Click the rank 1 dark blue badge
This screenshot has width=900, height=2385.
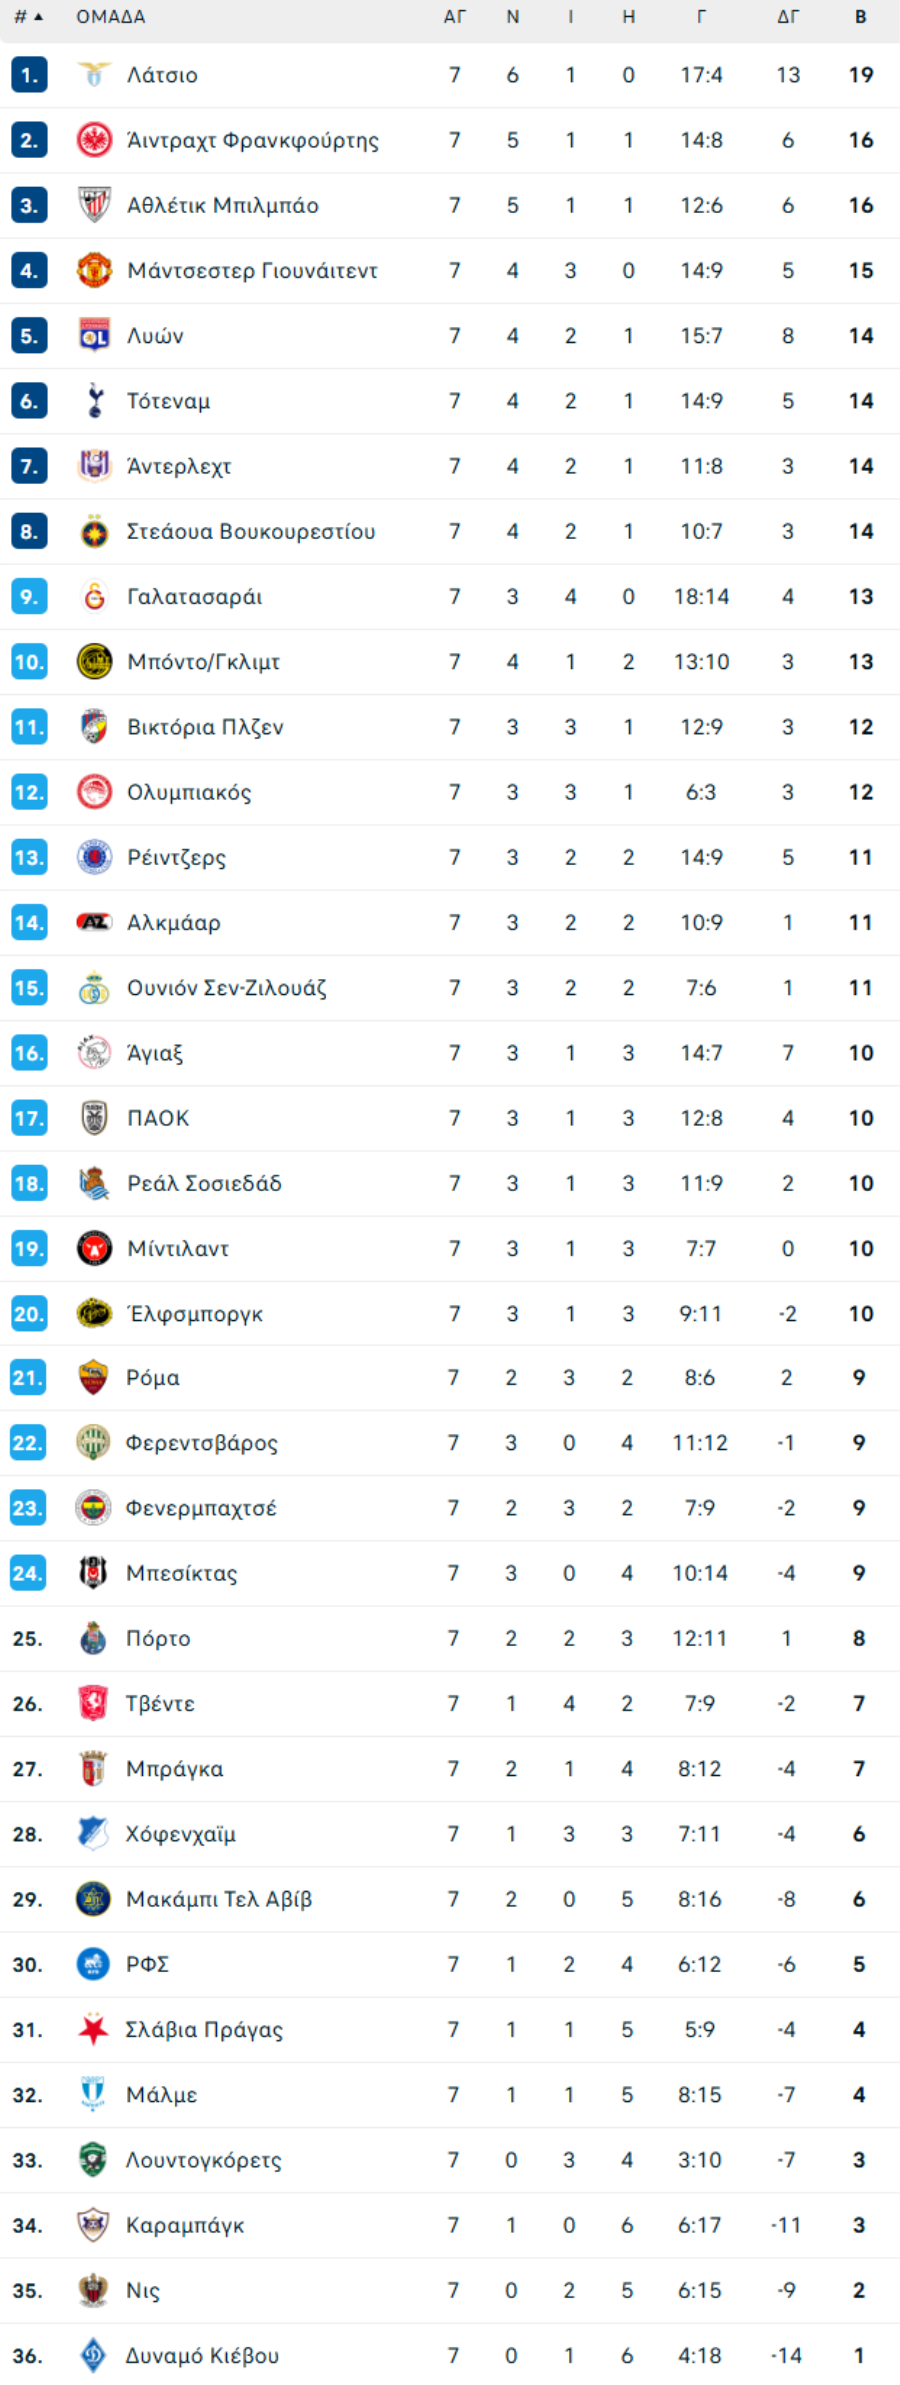(x=29, y=75)
